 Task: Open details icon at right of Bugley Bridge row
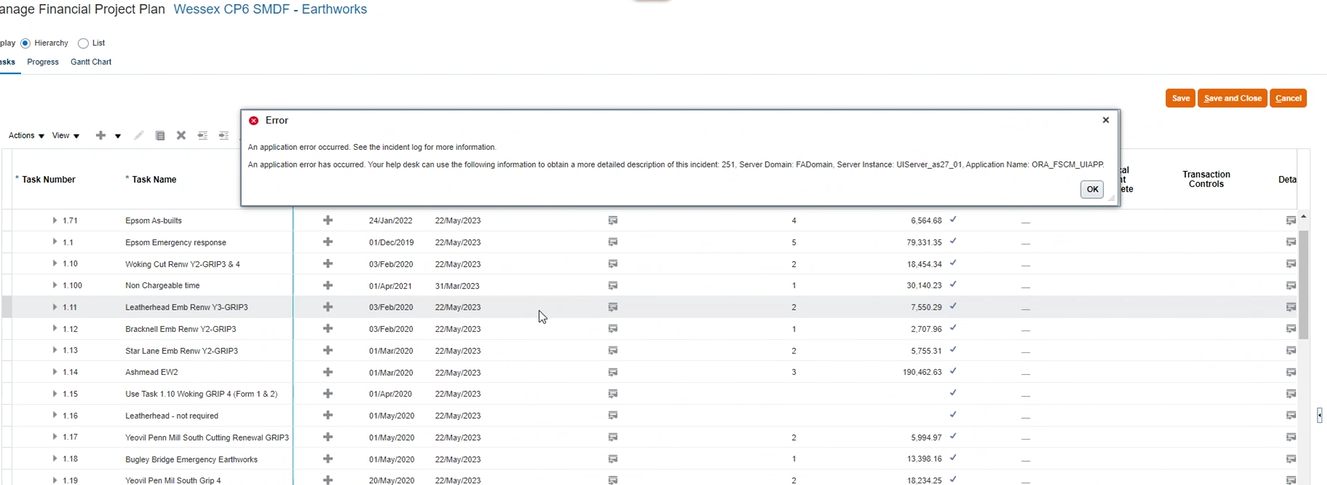tap(1291, 459)
